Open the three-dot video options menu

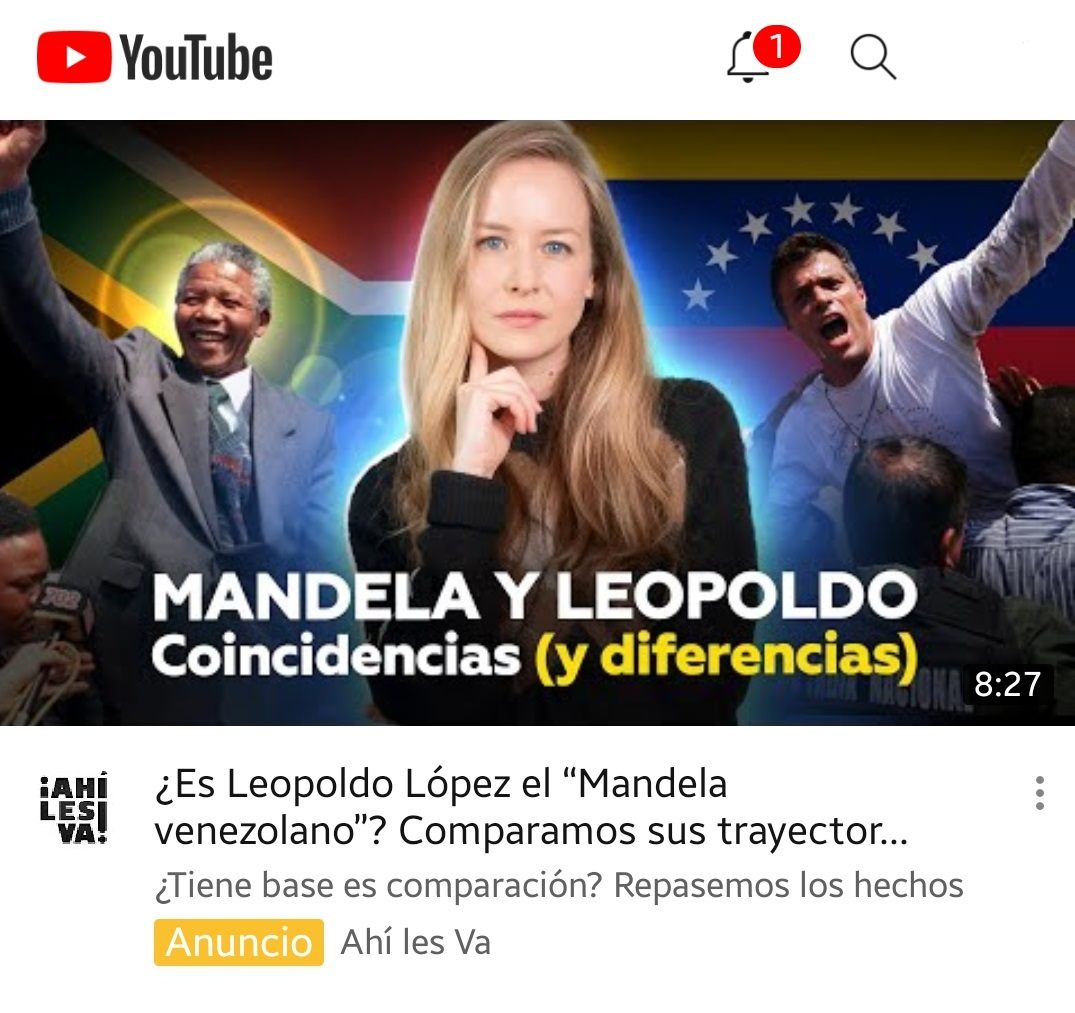[x=1040, y=793]
